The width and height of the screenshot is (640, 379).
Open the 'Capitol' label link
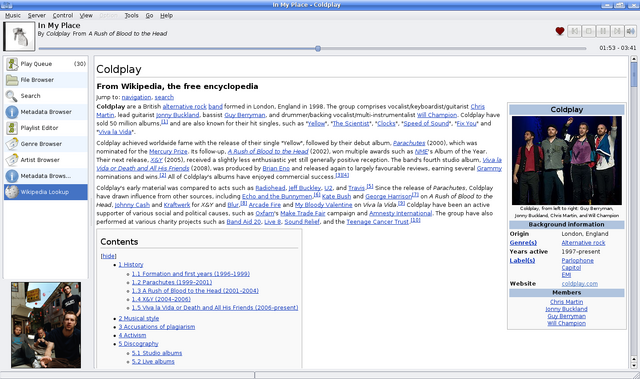571,268
